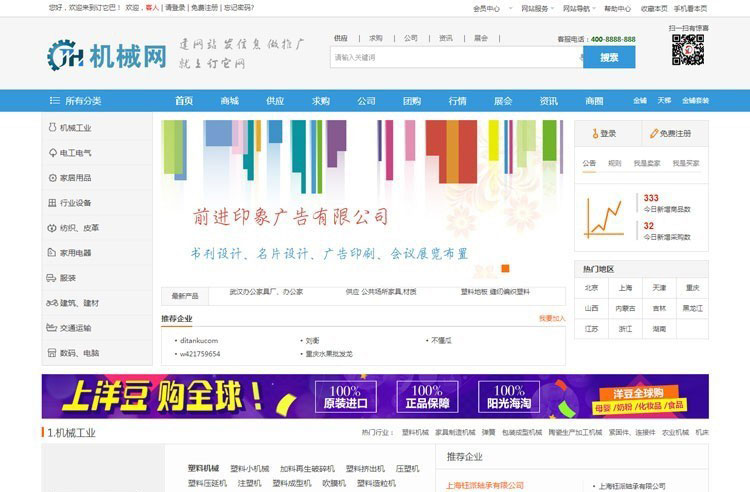Click the 收藏本页 link
This screenshot has height=492, width=750.
point(654,8)
